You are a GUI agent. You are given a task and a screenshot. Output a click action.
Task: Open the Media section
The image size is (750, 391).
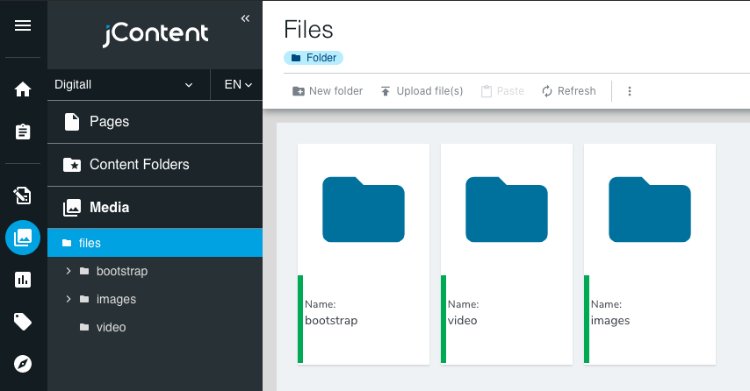155,207
